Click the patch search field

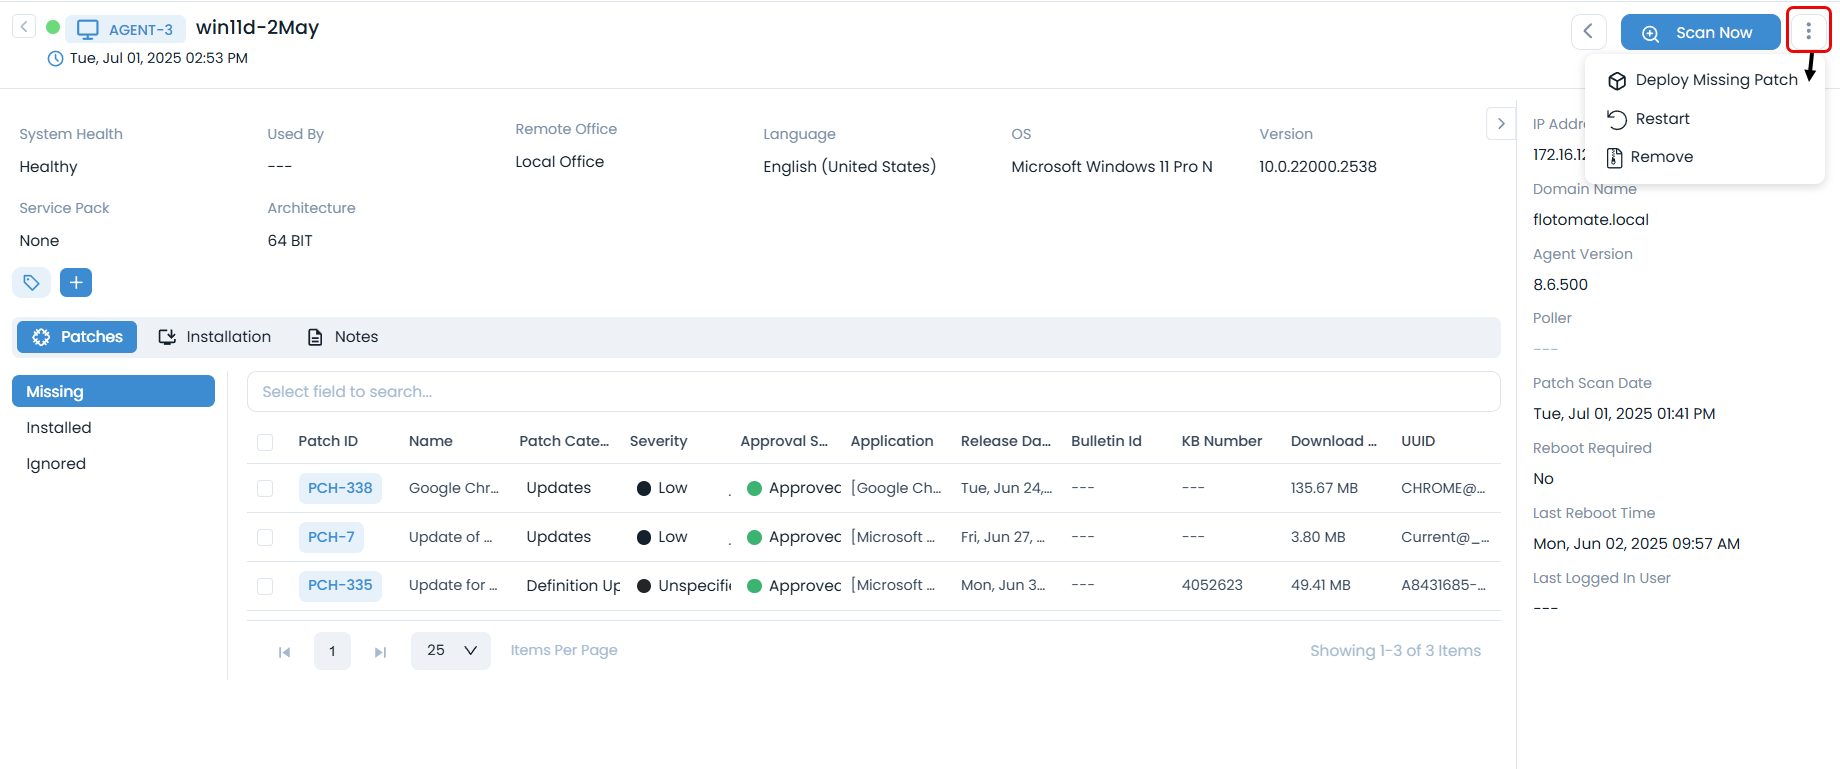(872, 392)
